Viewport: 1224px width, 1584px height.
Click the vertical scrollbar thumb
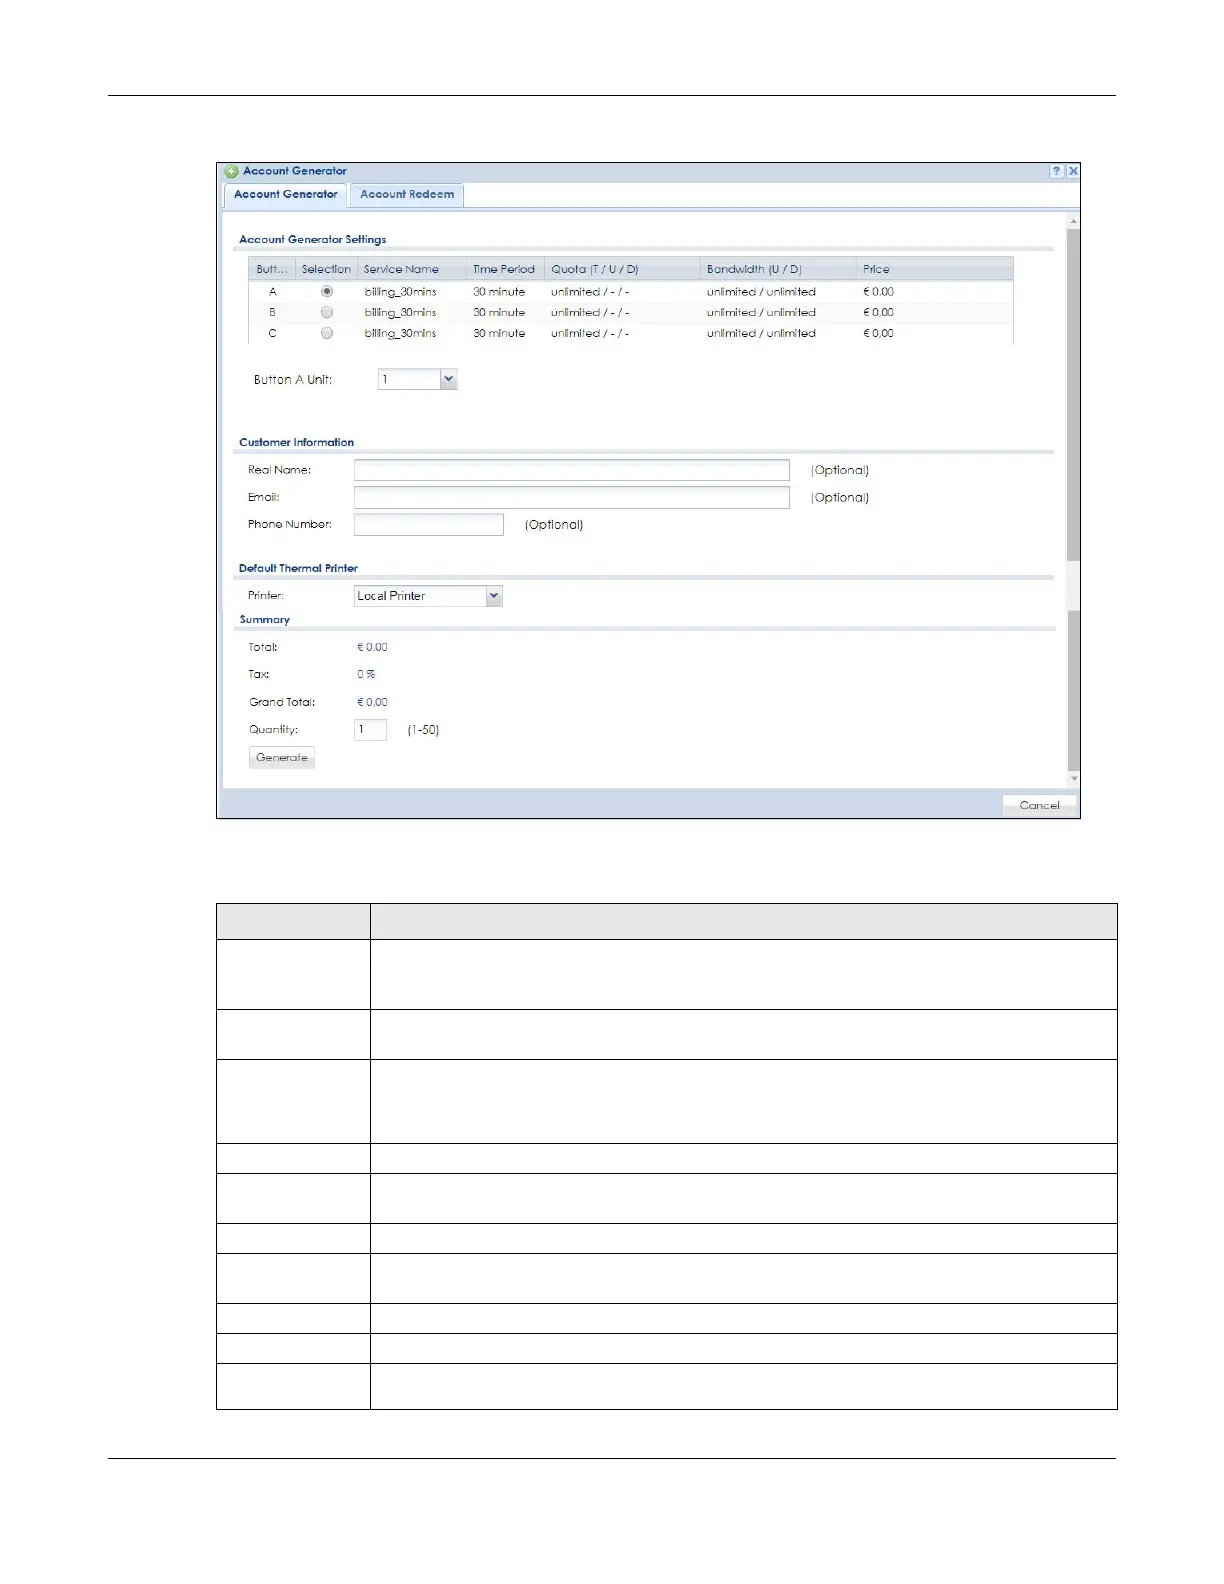tap(1074, 395)
